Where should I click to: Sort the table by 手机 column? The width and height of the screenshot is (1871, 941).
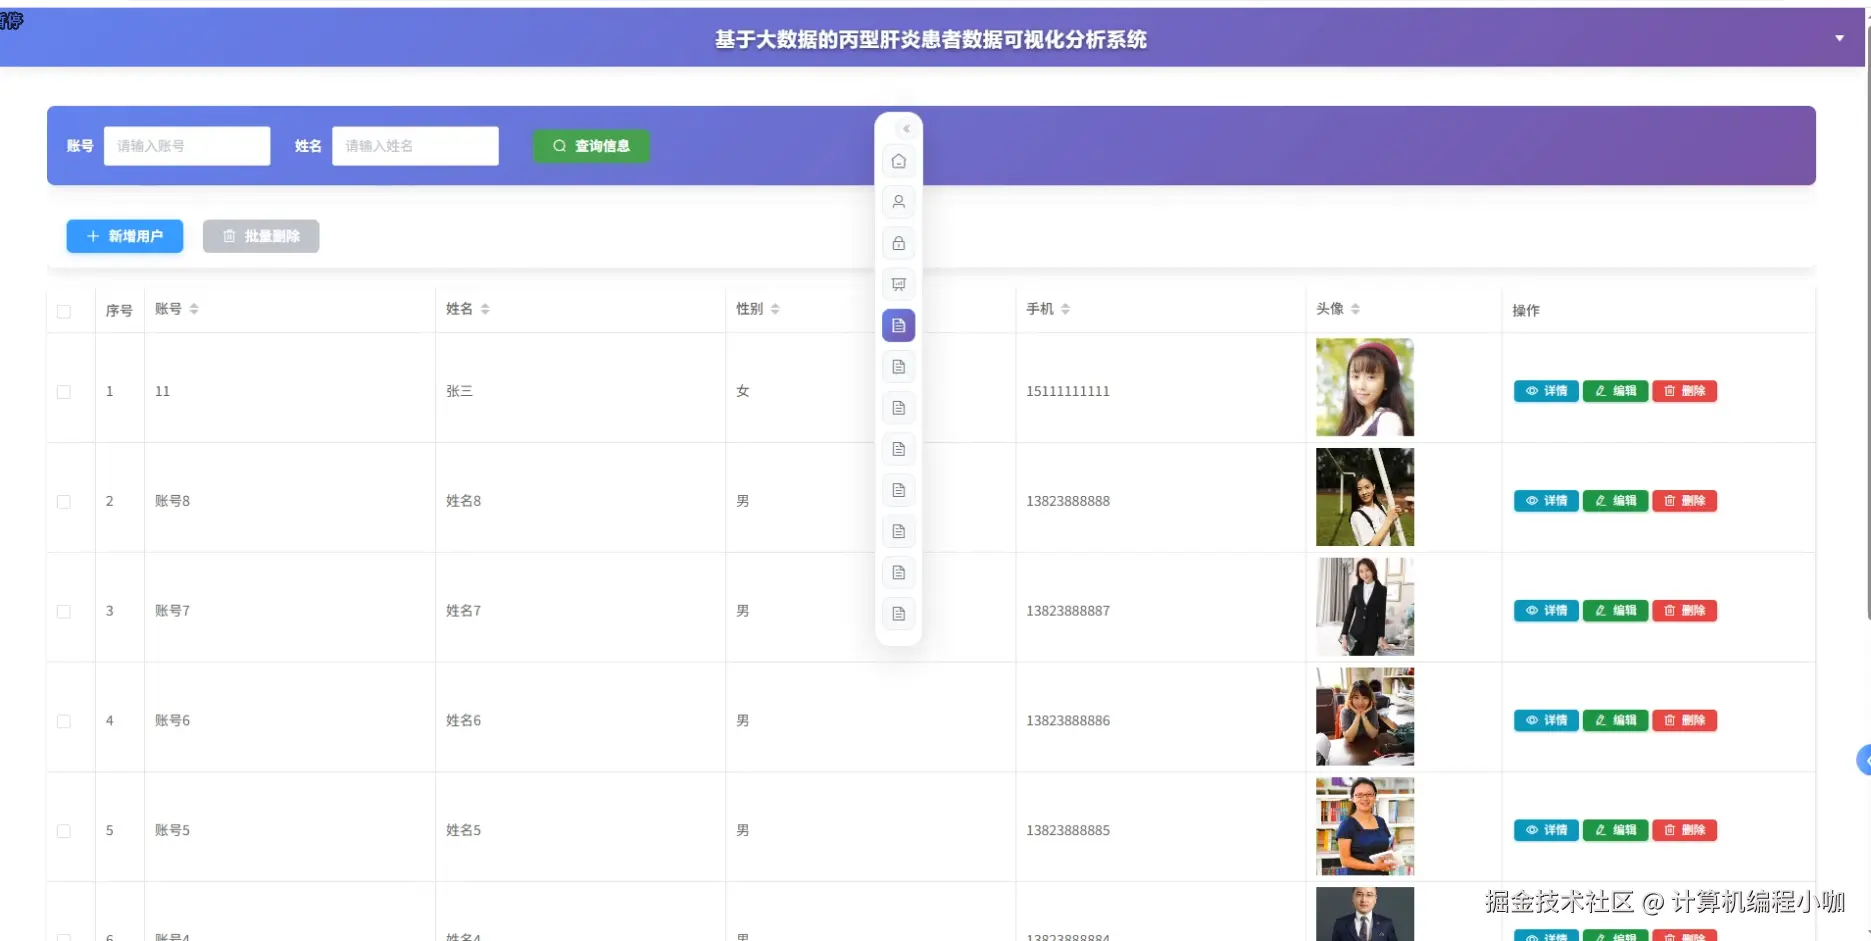point(1065,309)
